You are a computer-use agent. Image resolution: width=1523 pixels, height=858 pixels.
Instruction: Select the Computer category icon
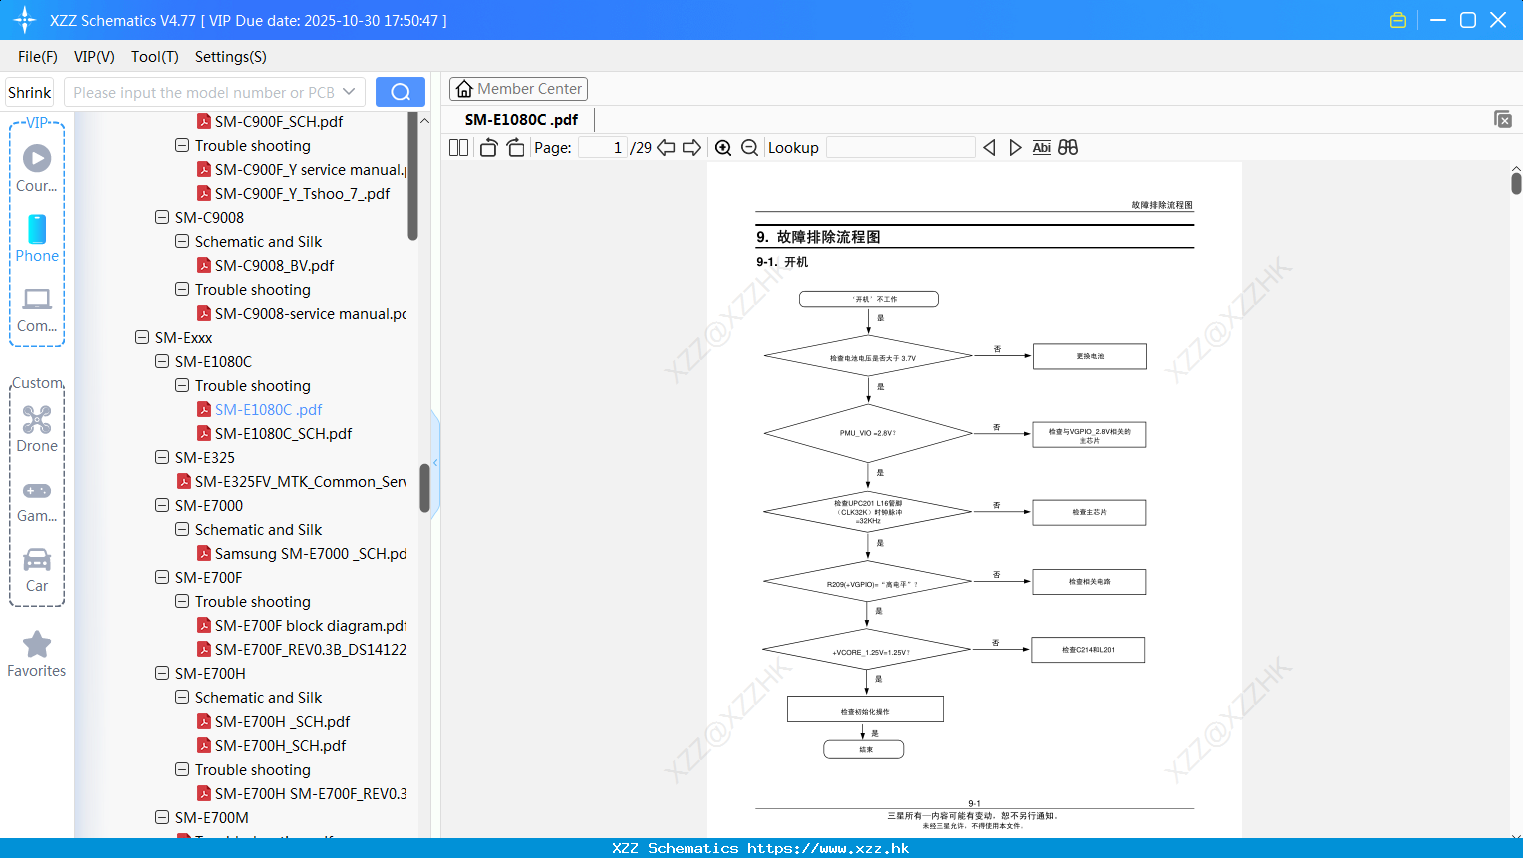pos(37,310)
